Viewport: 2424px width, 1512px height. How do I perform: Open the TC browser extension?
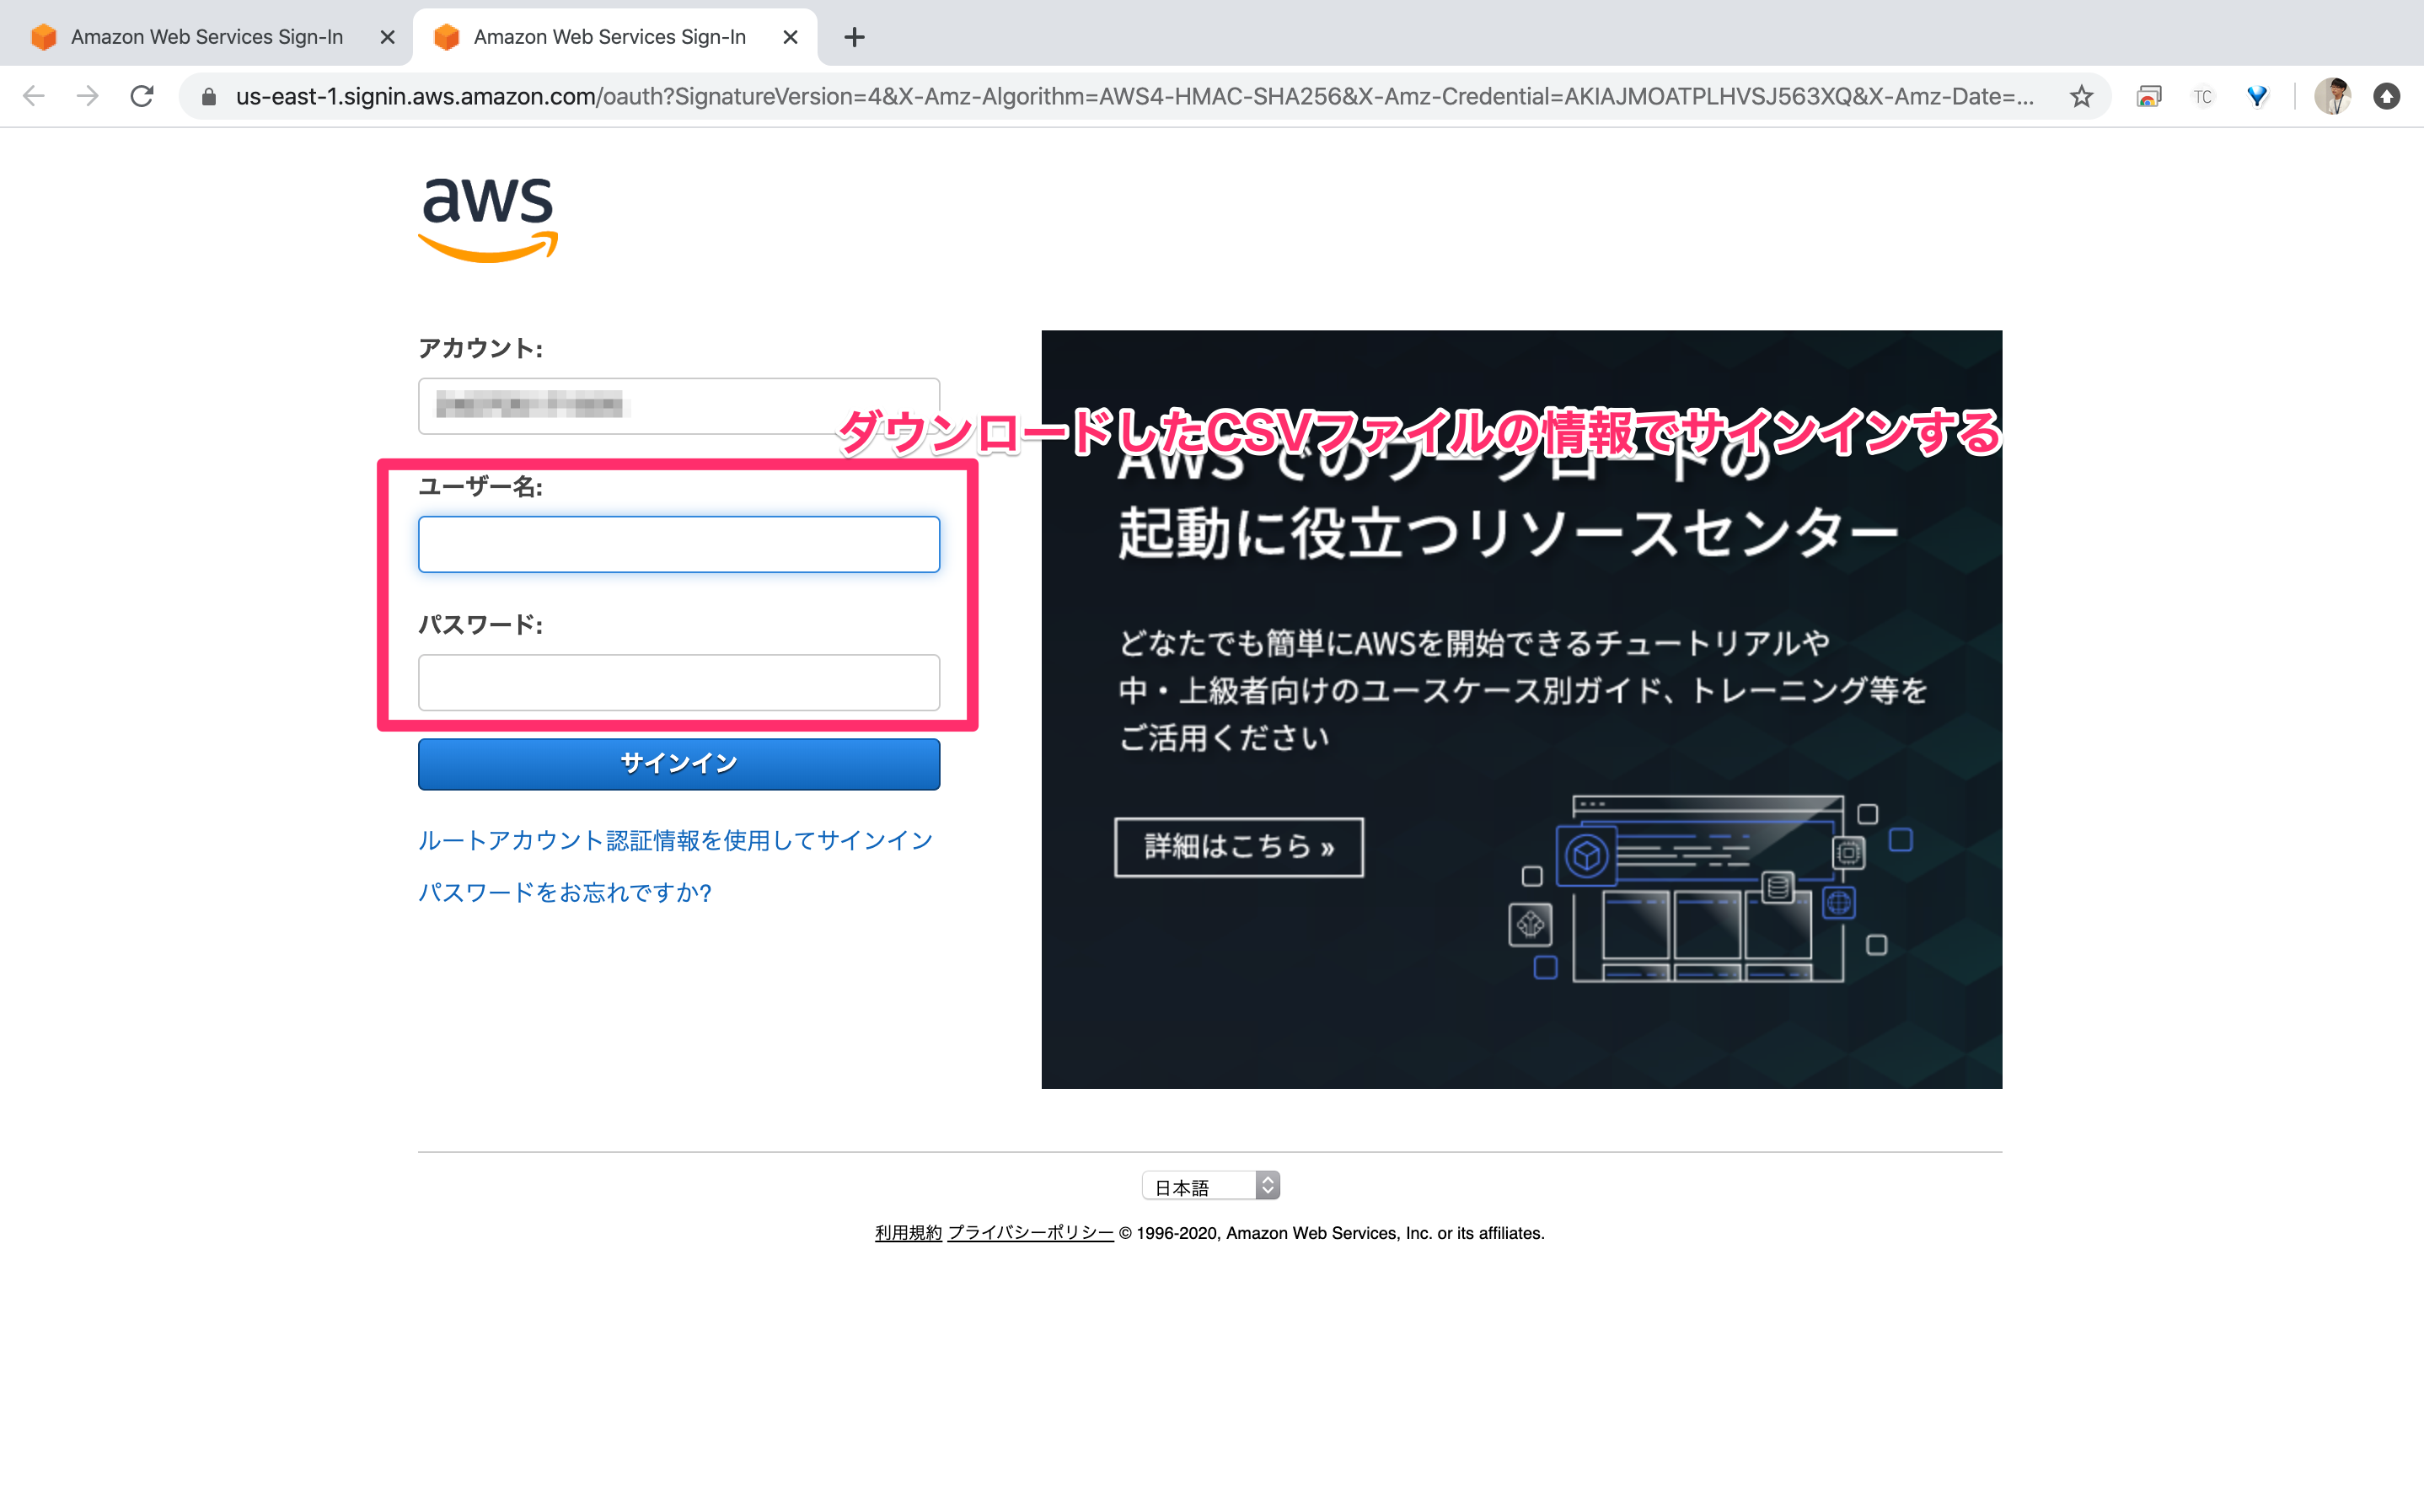click(x=2203, y=96)
